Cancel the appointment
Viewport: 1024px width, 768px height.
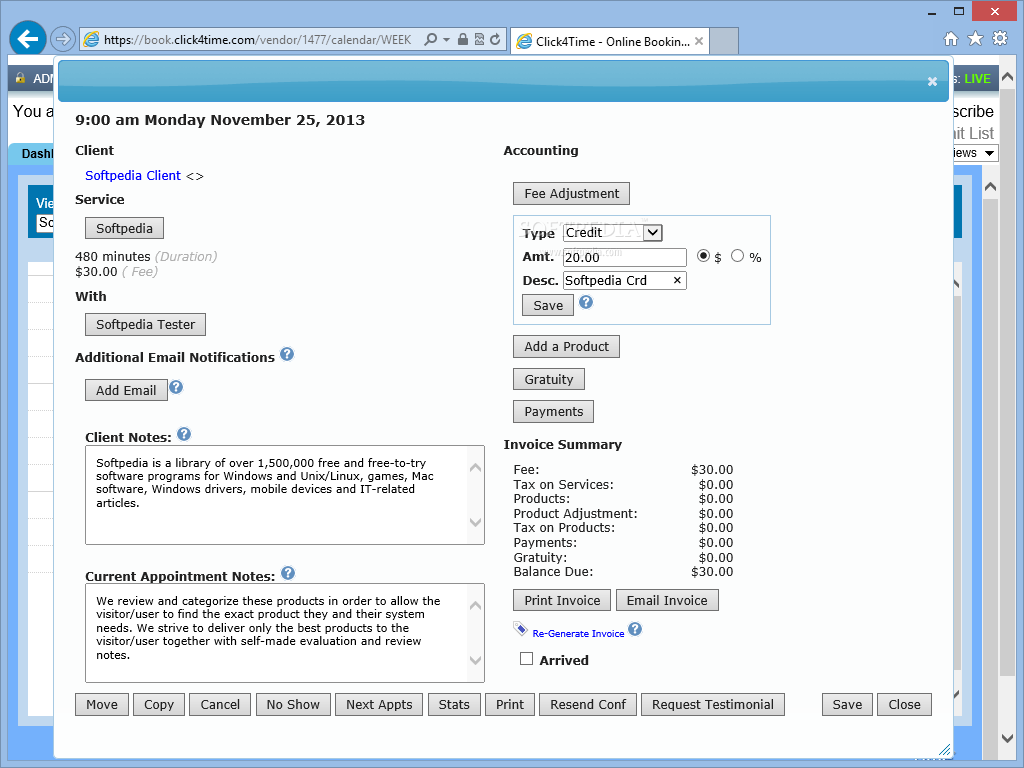pyautogui.click(x=220, y=705)
